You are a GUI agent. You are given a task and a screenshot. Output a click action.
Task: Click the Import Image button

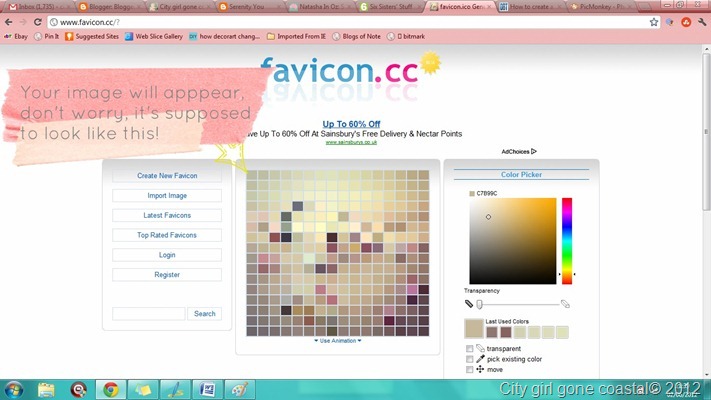click(x=167, y=195)
